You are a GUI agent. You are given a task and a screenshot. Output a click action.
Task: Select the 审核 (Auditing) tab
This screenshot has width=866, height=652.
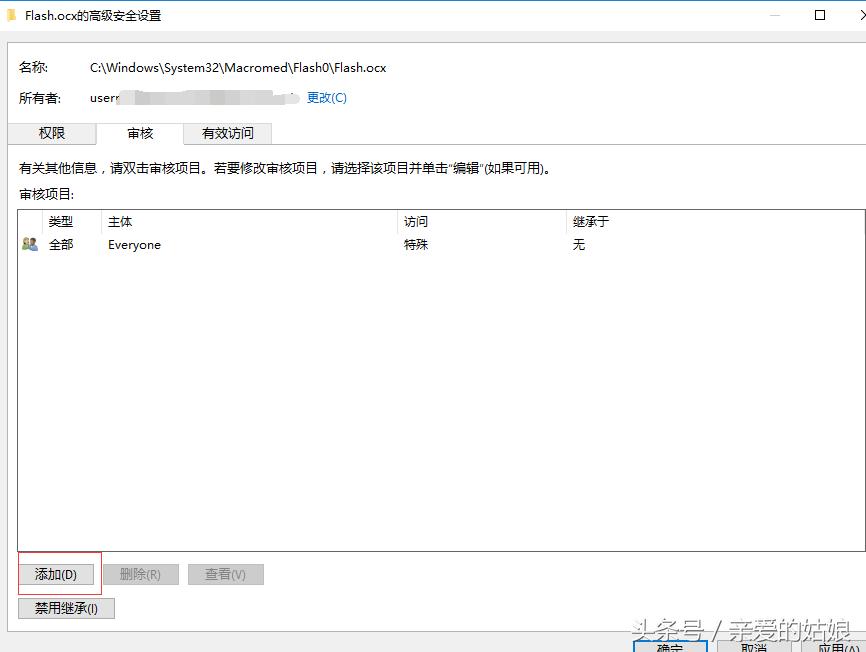coord(141,132)
